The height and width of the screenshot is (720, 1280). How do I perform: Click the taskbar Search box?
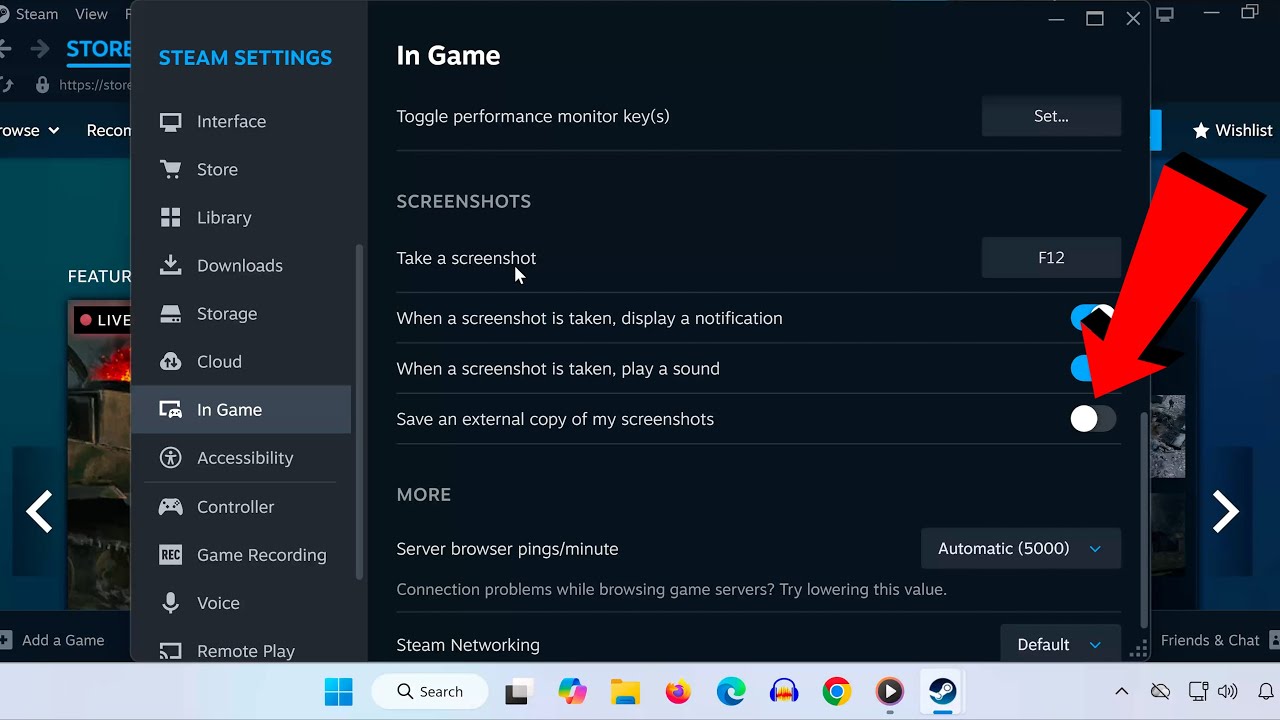click(x=430, y=691)
